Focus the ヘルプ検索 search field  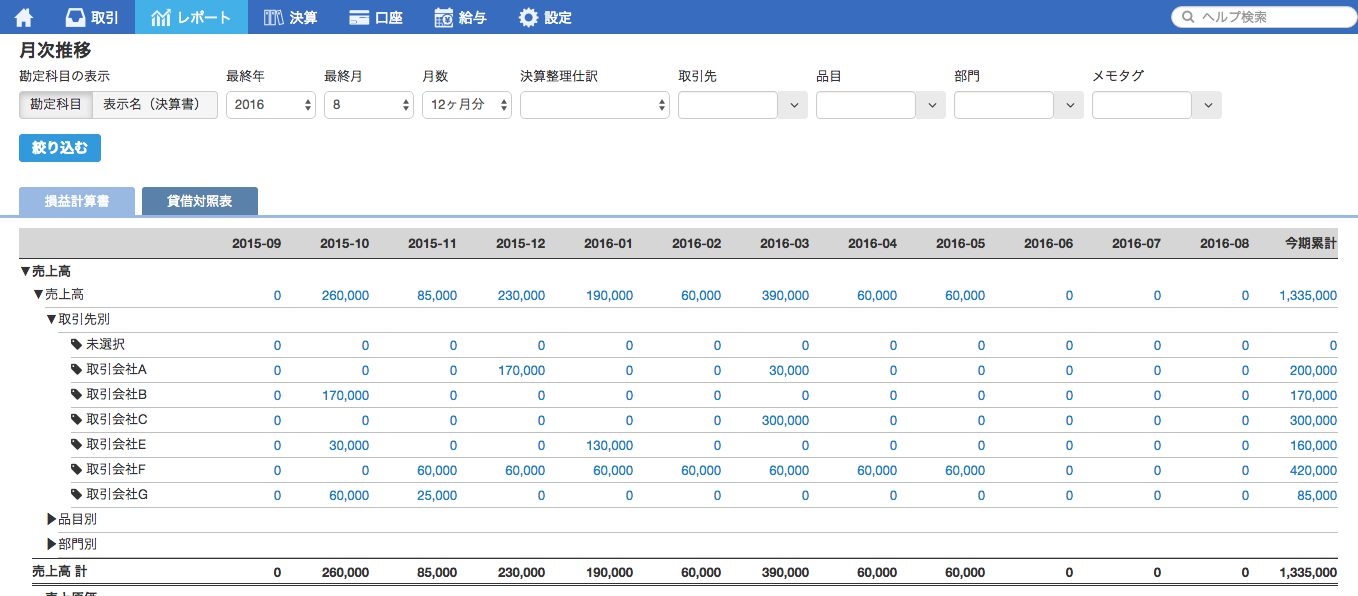pyautogui.click(x=1264, y=17)
